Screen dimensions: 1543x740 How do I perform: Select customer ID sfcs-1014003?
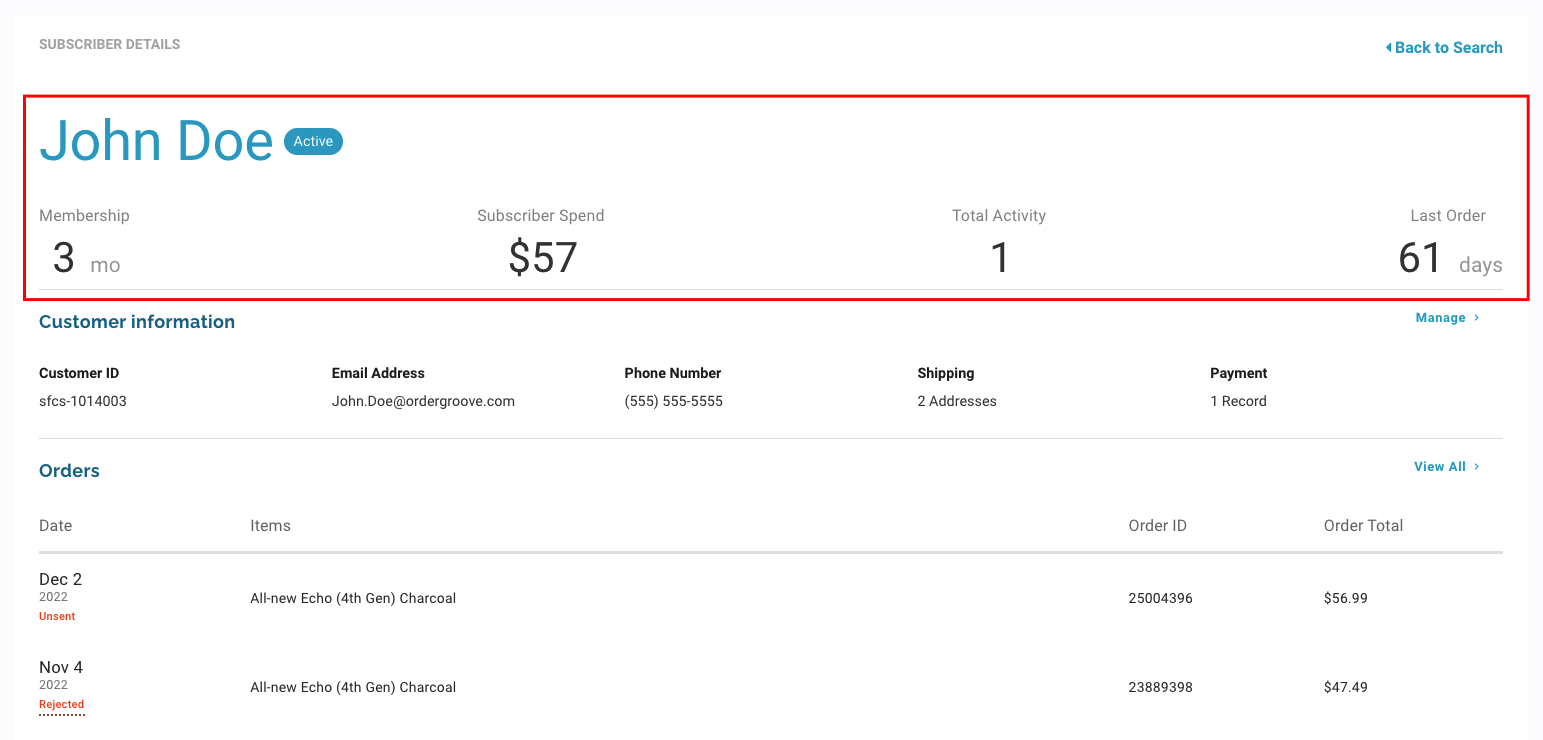point(83,401)
